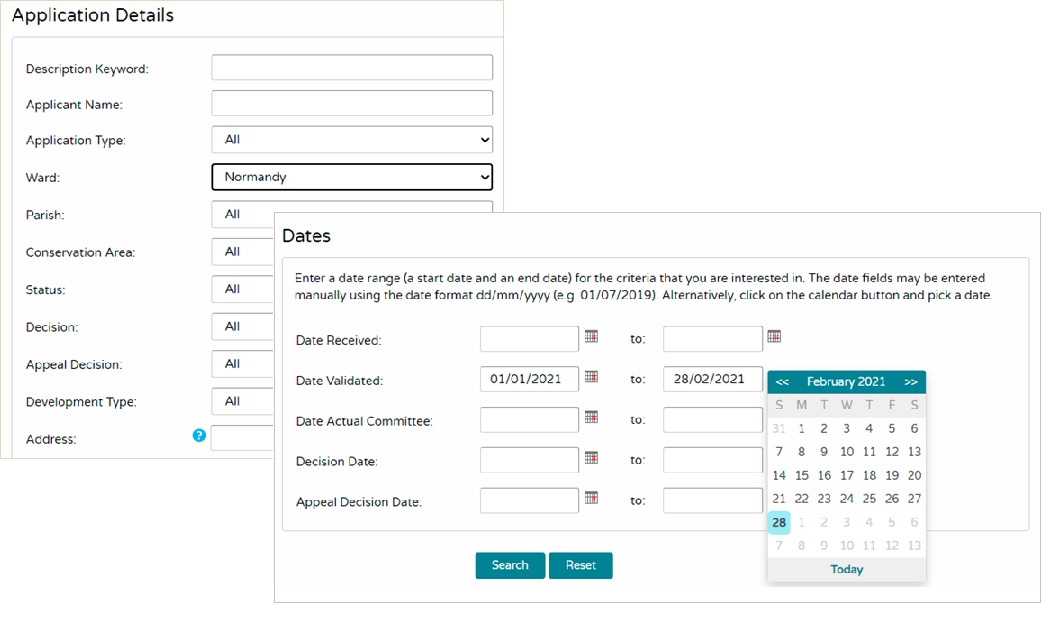Go to next month in calendar
Viewport: 1055px width, 617px height.
point(910,382)
